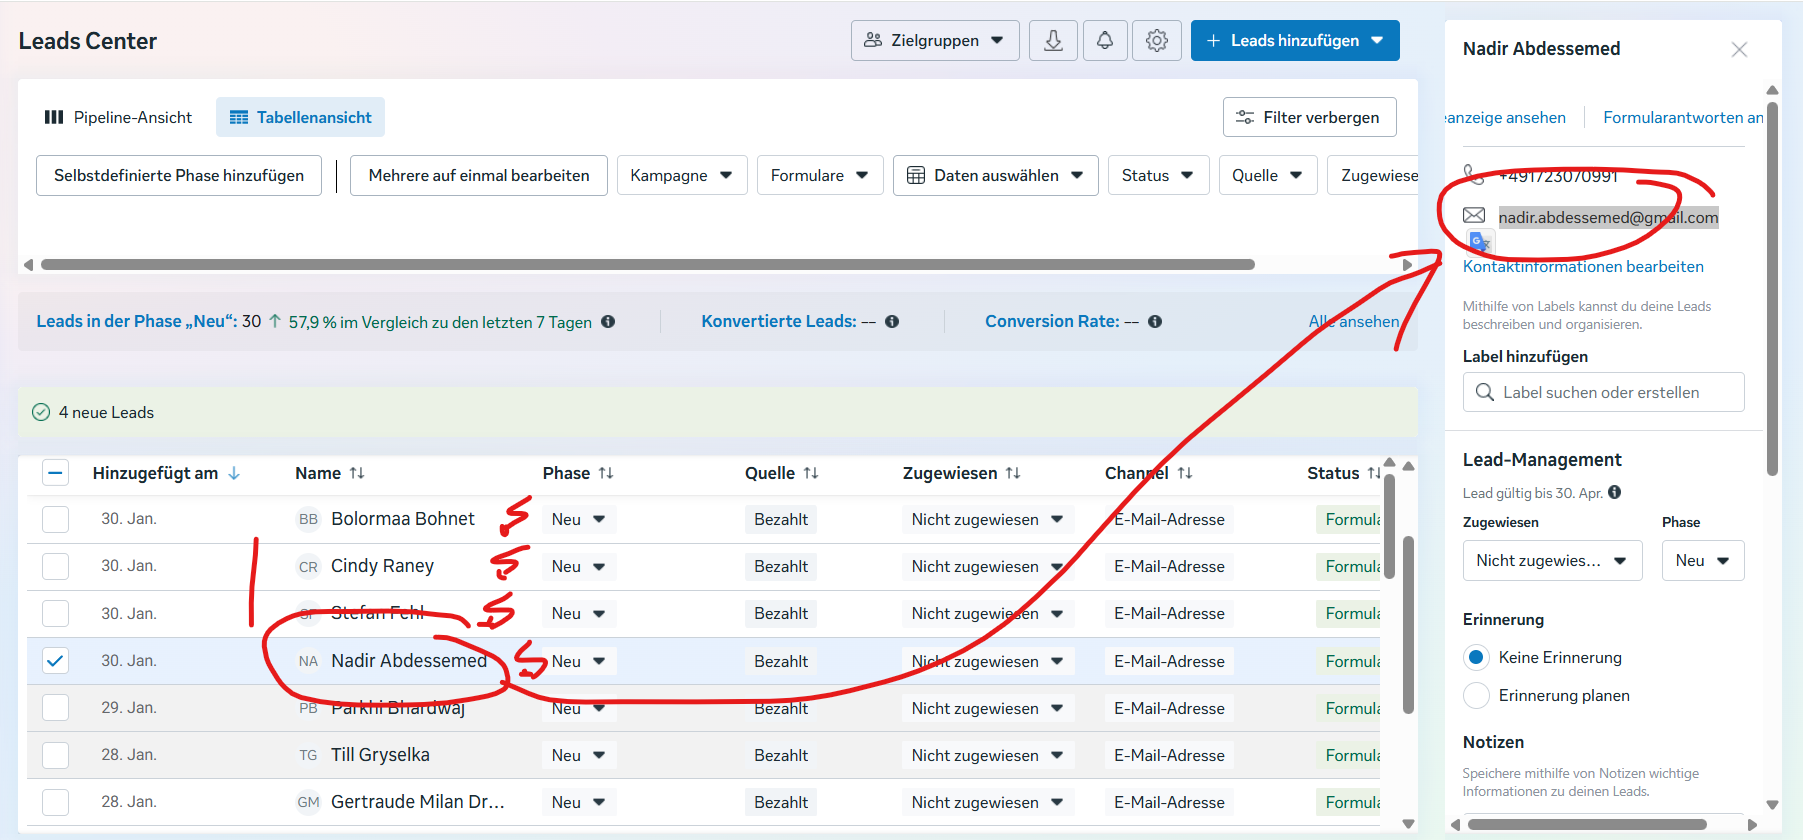Click the Filter verbergen button
This screenshot has width=1803, height=840.
(1309, 118)
